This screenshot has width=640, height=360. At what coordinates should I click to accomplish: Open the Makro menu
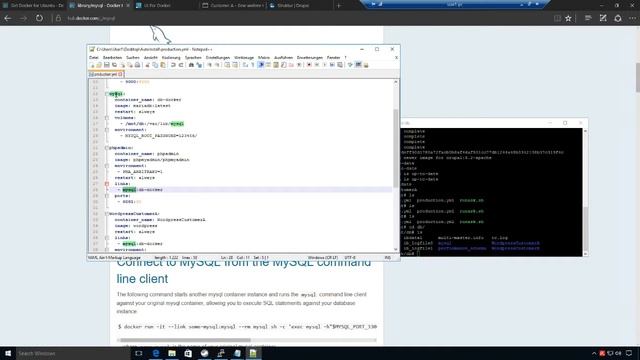coord(264,58)
